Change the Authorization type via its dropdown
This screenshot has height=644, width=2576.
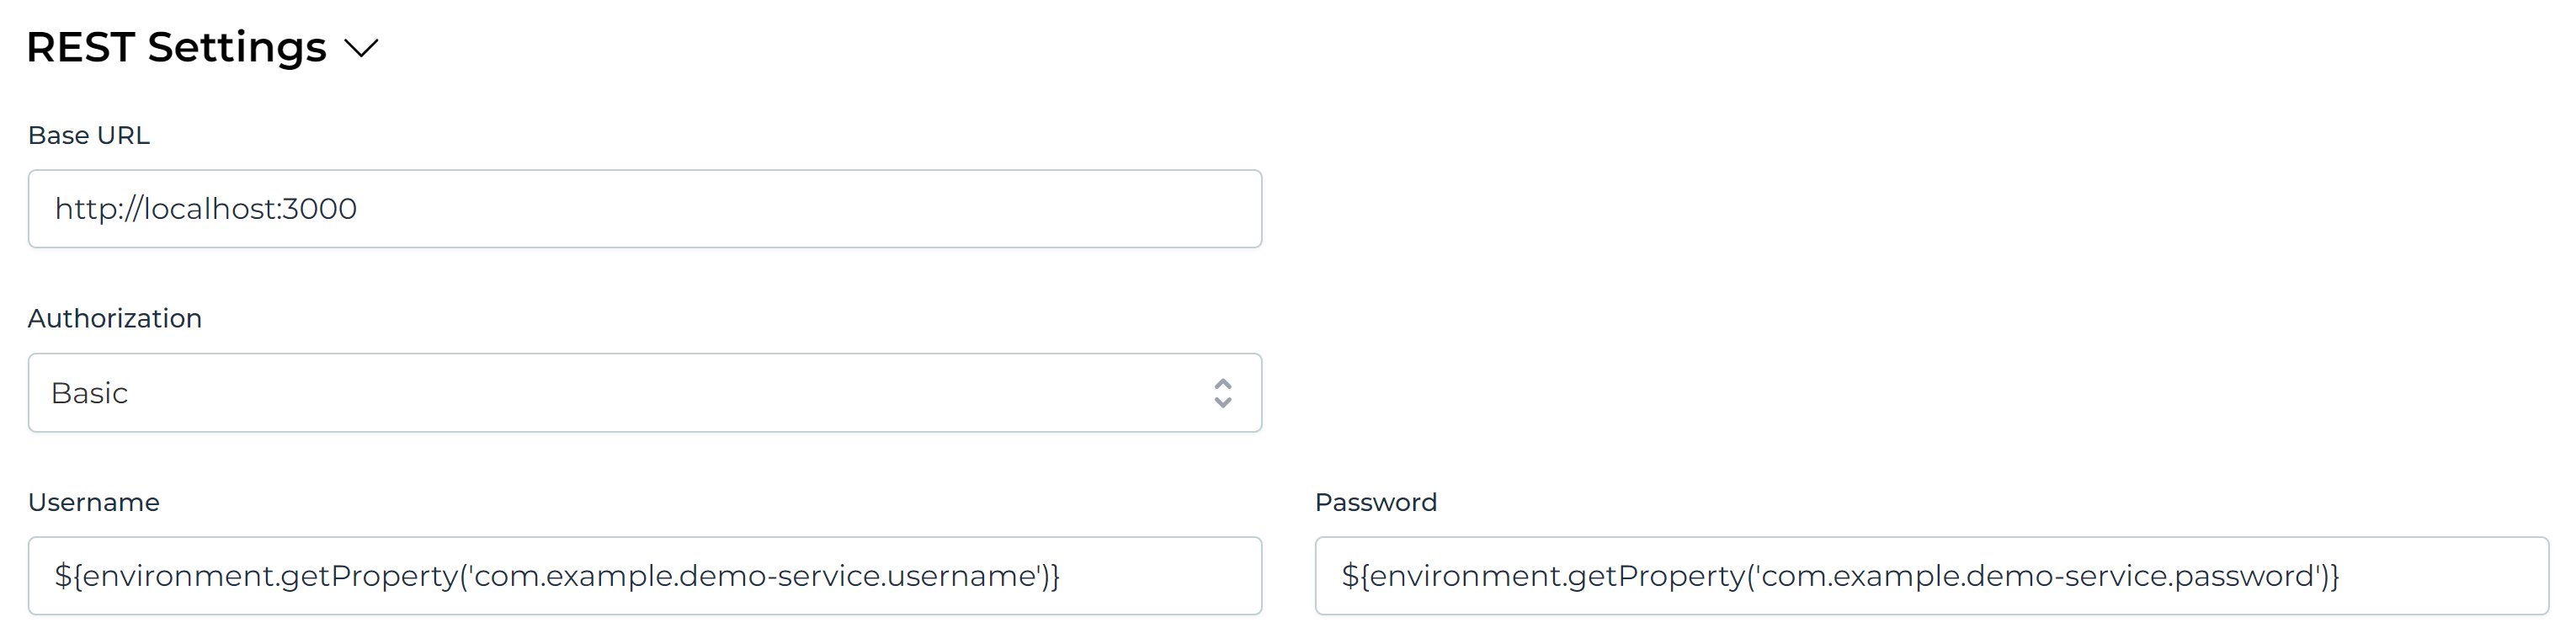[645, 392]
